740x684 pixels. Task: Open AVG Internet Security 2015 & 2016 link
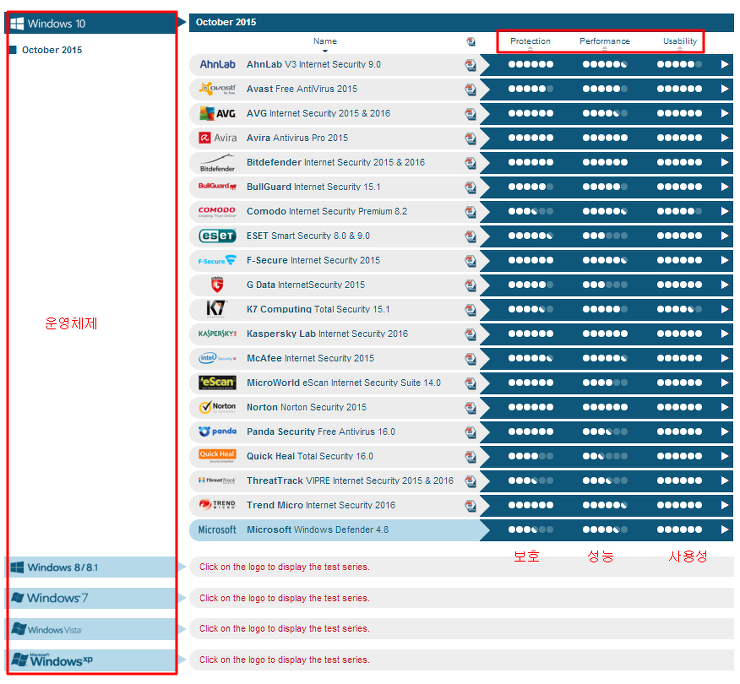(318, 113)
